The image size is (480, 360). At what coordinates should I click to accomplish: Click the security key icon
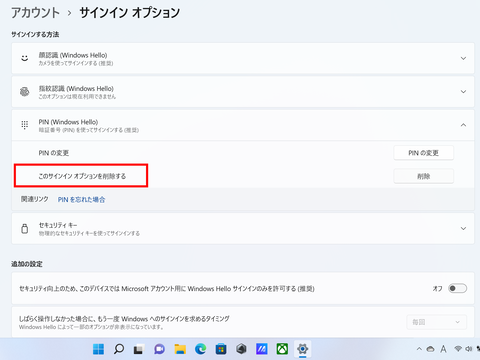coord(24,229)
